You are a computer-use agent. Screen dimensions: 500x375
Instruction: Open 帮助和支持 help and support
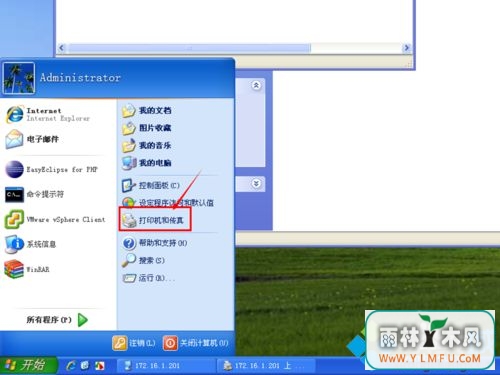155,243
